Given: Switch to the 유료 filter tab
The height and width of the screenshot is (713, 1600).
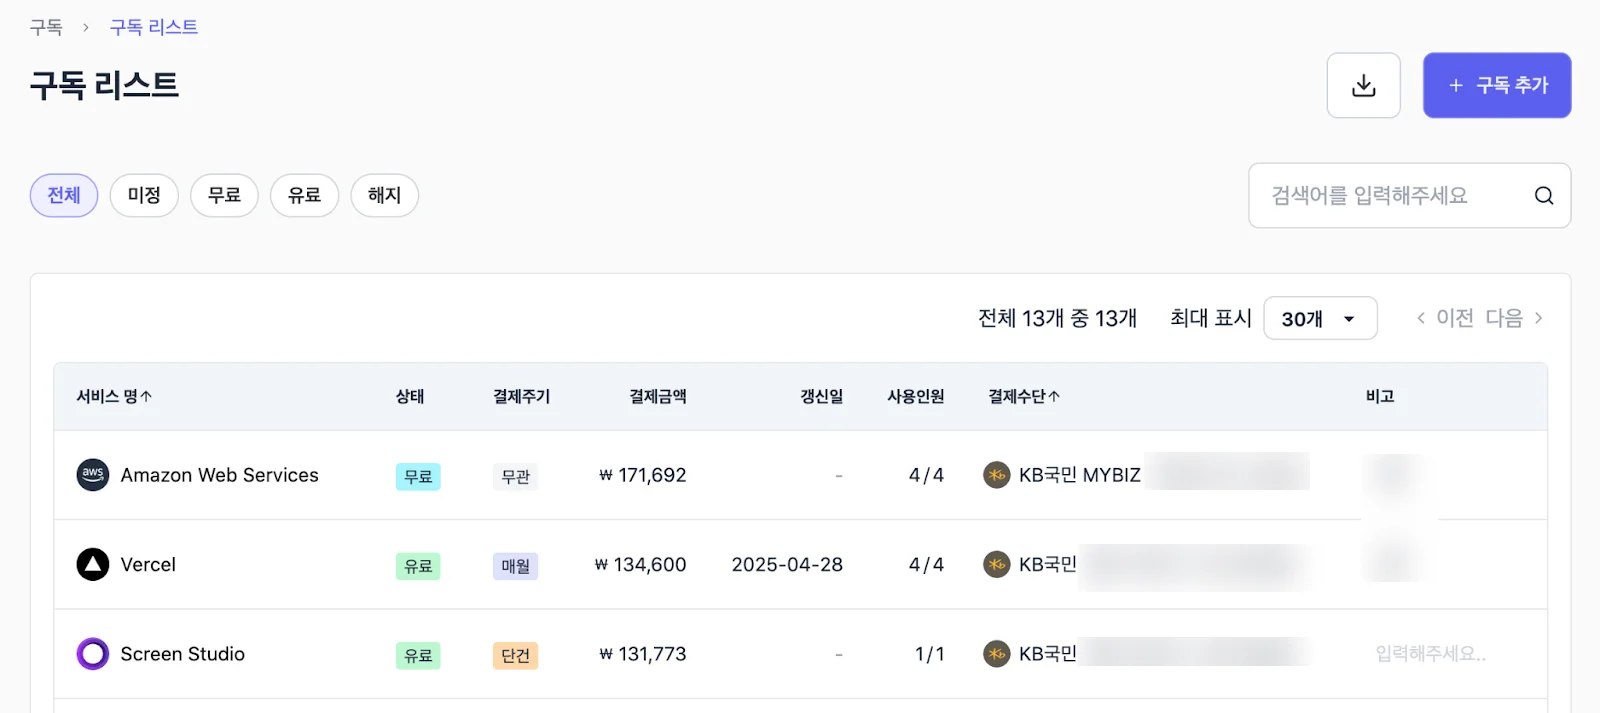Looking at the screenshot, I should coord(304,195).
